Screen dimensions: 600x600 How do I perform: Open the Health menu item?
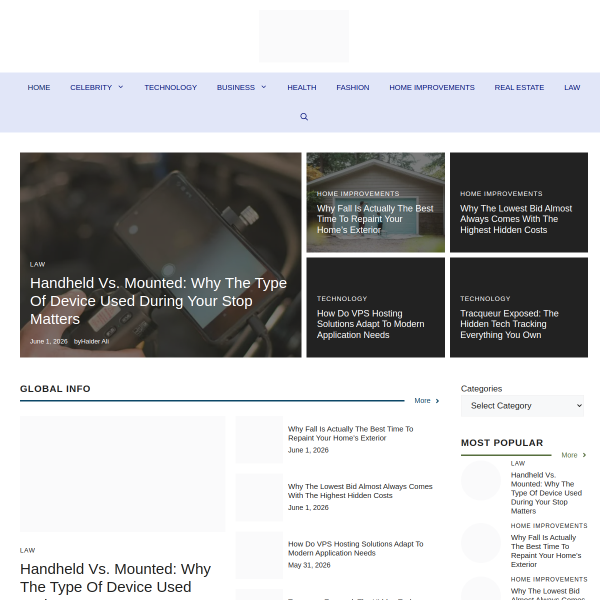coord(302,88)
